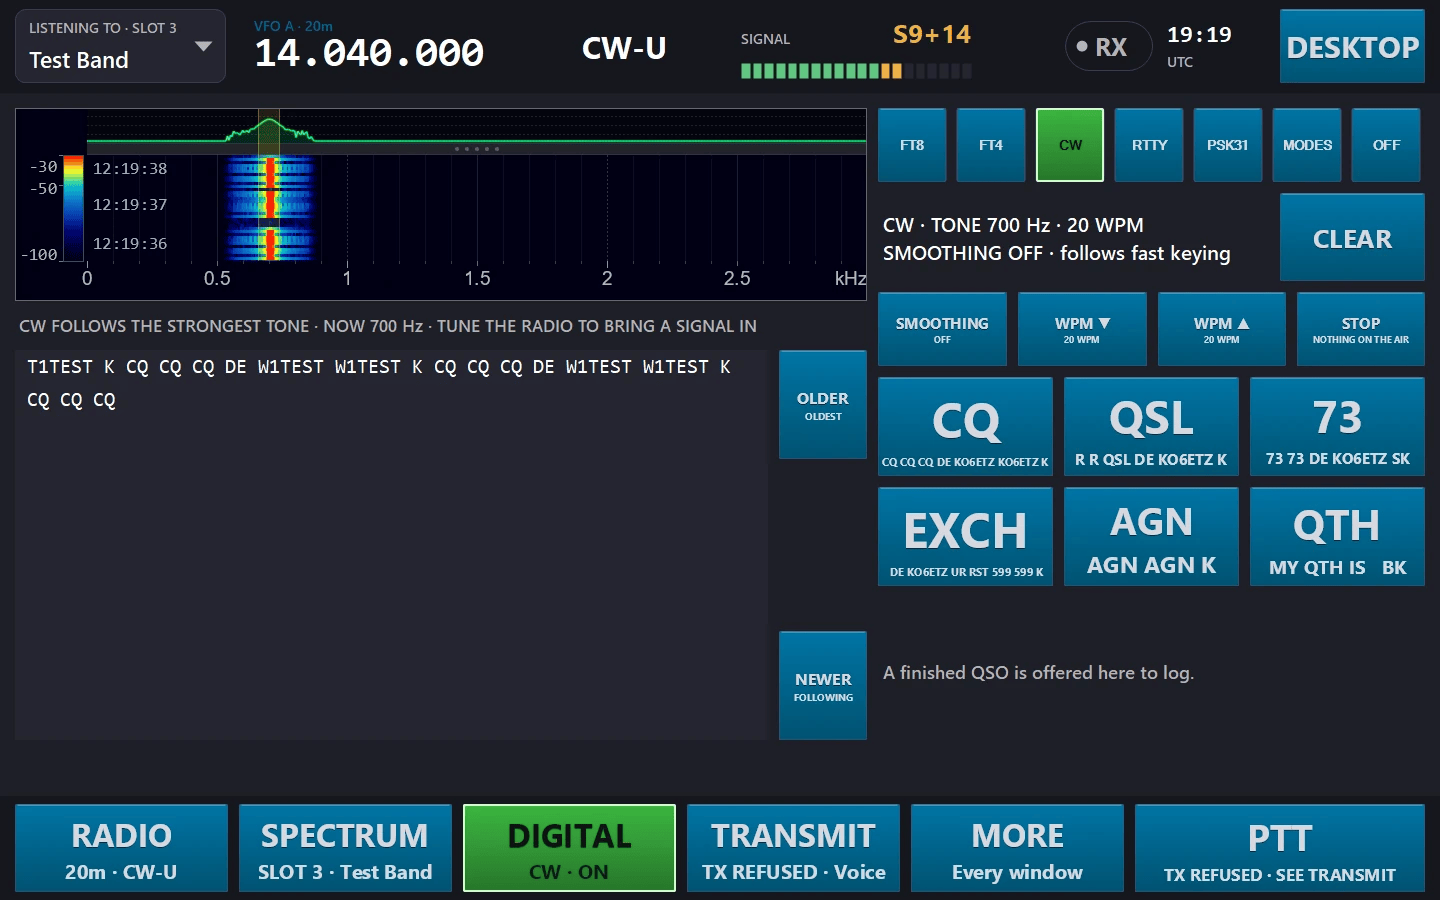Viewport: 1440px width, 900px height.
Task: Switch to the RADIO tab
Action: (121, 848)
